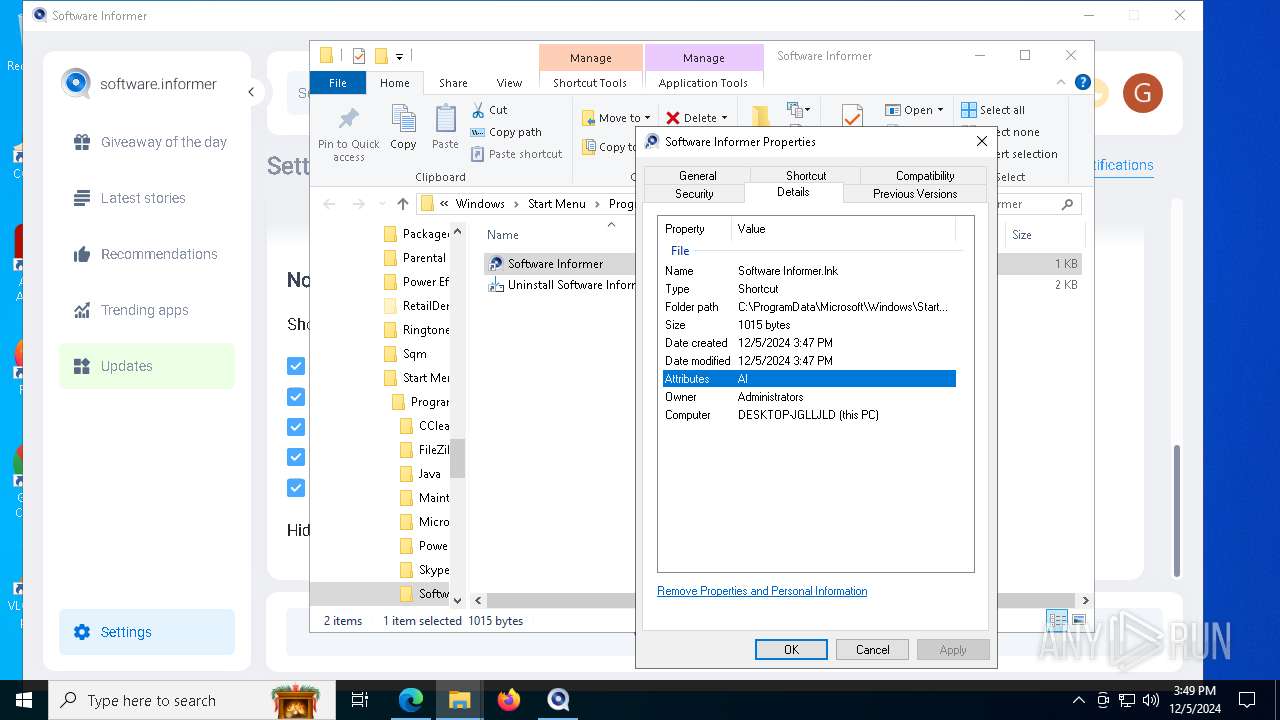Click OK in Properties dialog
This screenshot has width=1280, height=720.
tap(791, 650)
